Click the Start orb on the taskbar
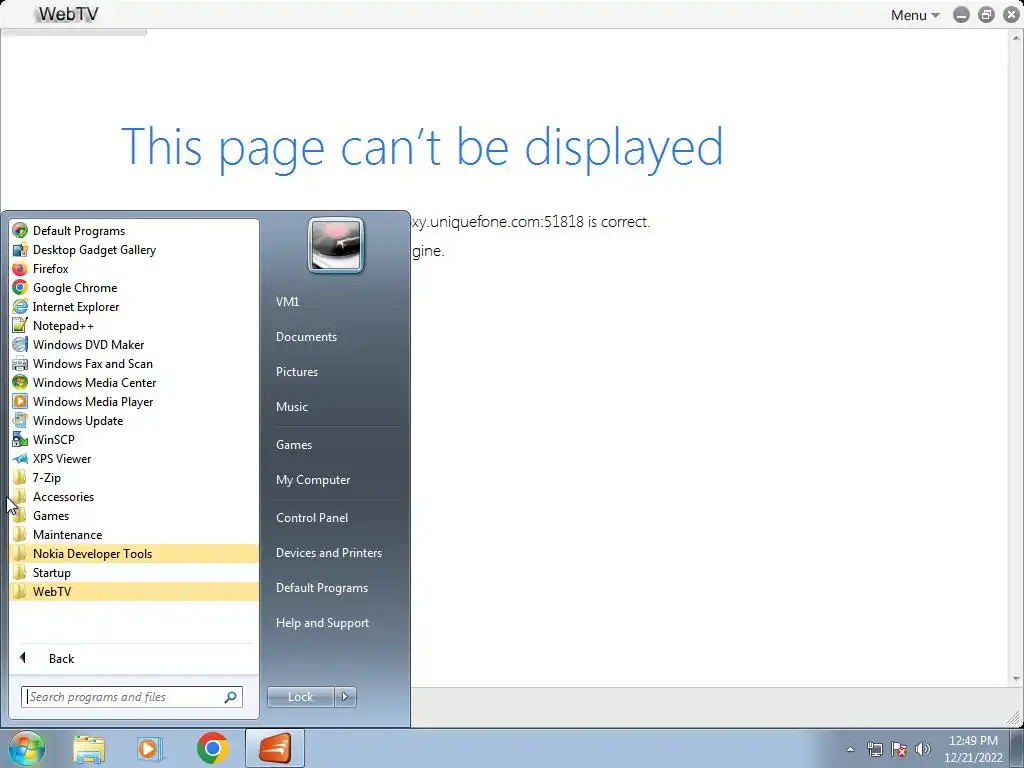1024x768 pixels. click(x=27, y=748)
